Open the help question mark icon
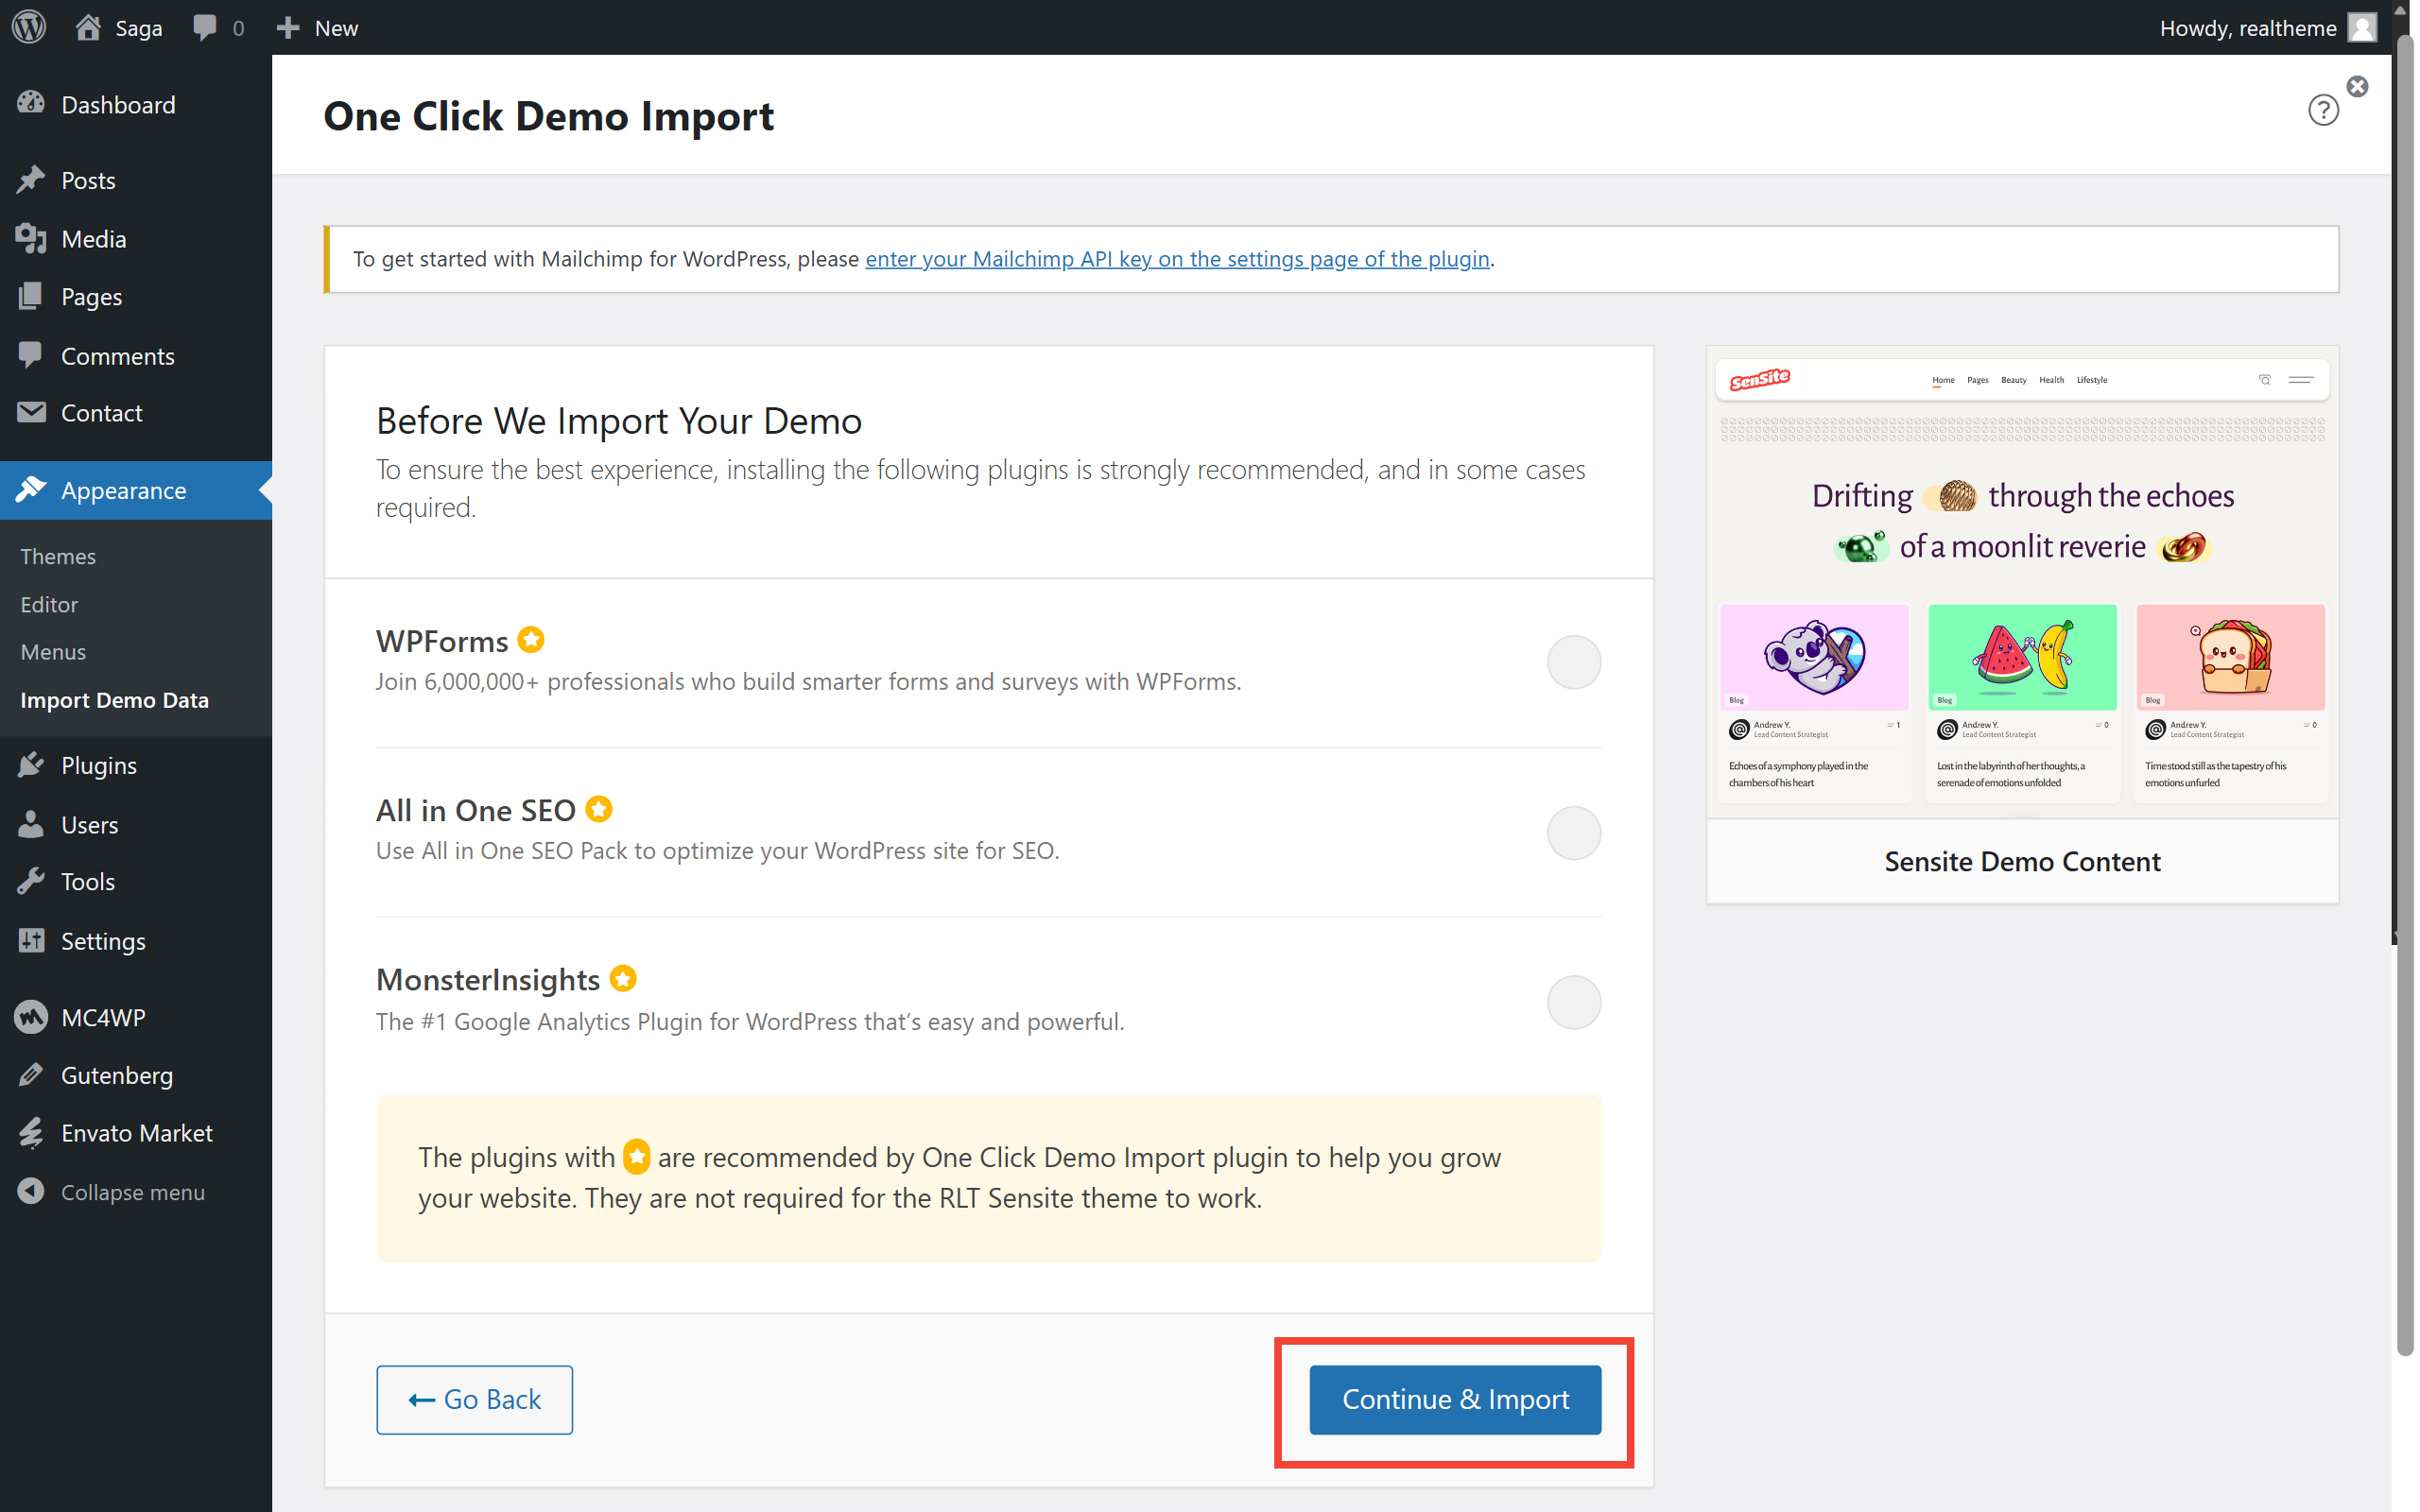2420x1512 pixels. [x=2322, y=110]
